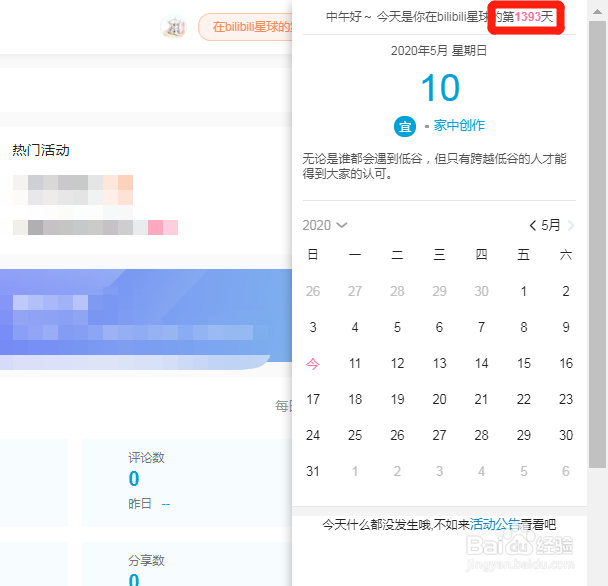Viewport: 608px width, 586px height.
Task: Select black May 30 in calendar
Action: (x=566, y=436)
